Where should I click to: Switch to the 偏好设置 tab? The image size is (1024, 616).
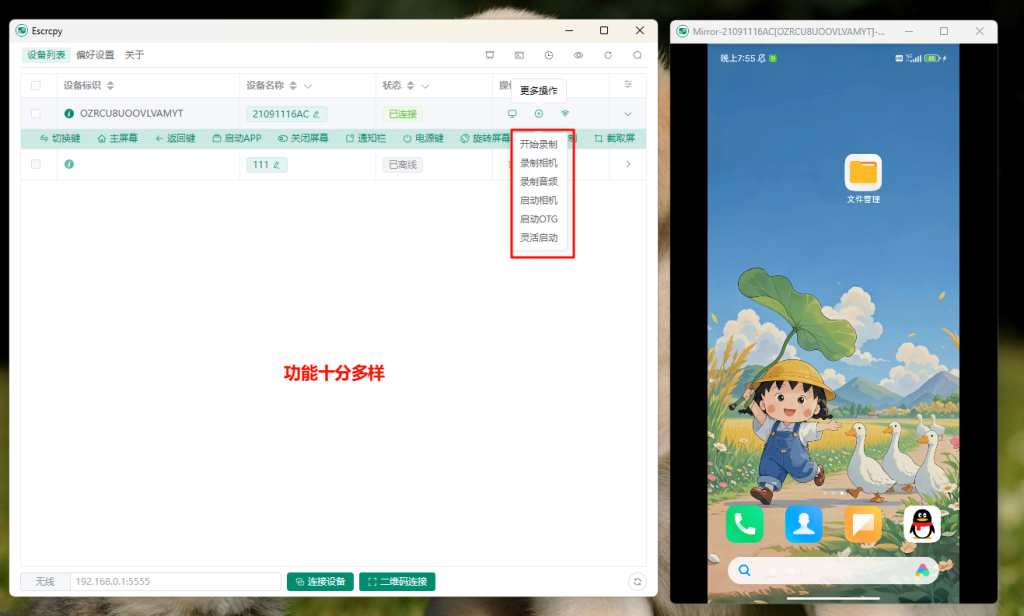[x=95, y=55]
